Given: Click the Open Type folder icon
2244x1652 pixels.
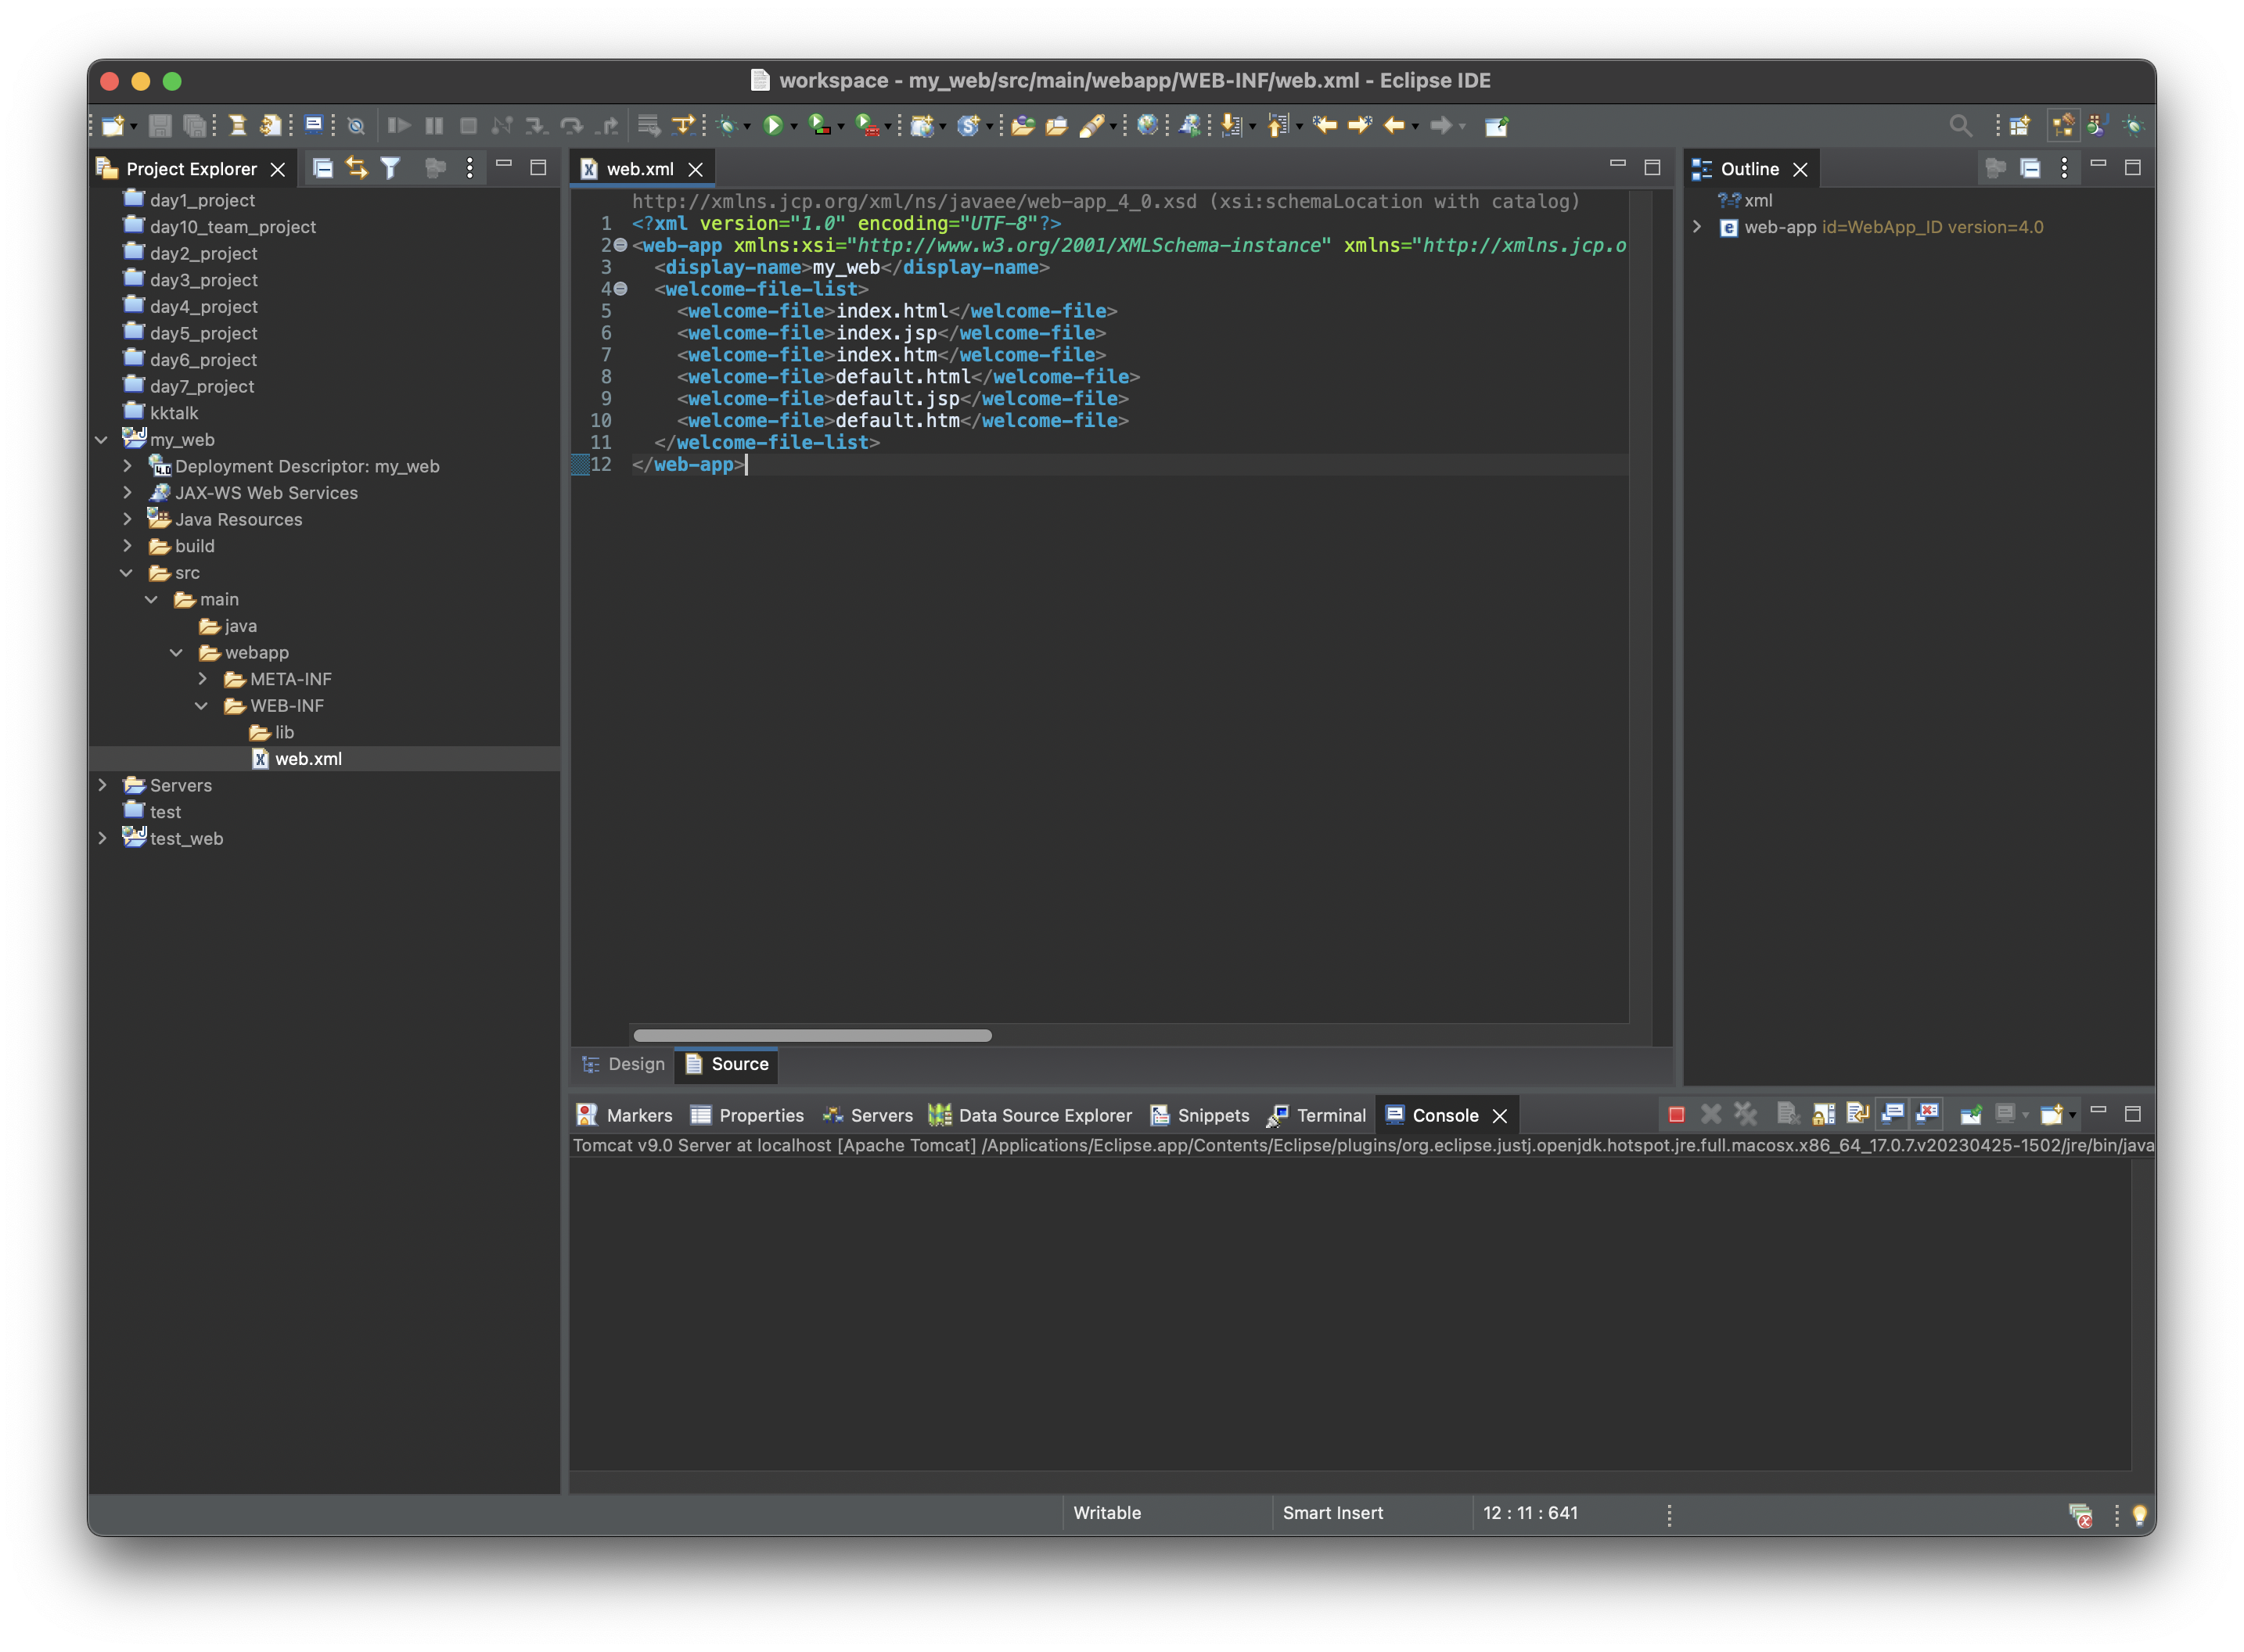Looking at the screenshot, I should coord(1022,126).
